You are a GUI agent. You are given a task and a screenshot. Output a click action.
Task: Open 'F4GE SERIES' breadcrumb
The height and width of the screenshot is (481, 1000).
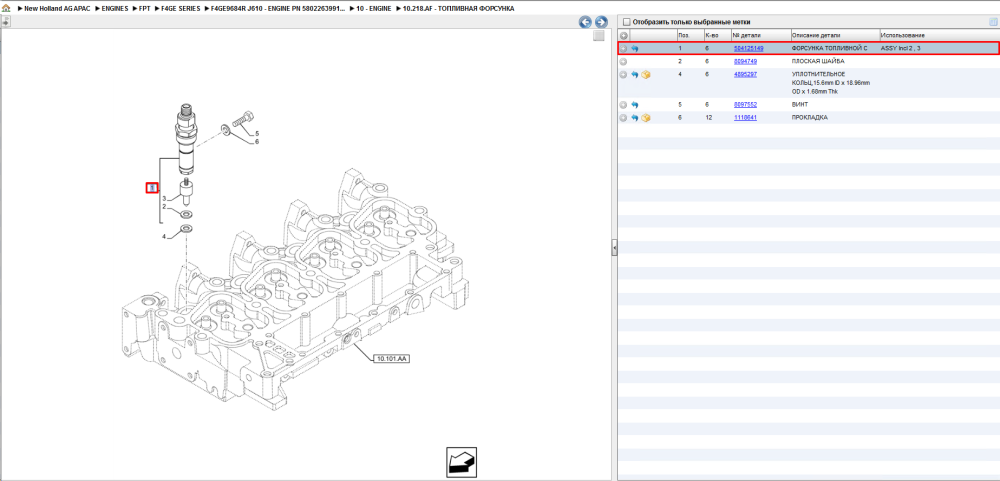(180, 9)
